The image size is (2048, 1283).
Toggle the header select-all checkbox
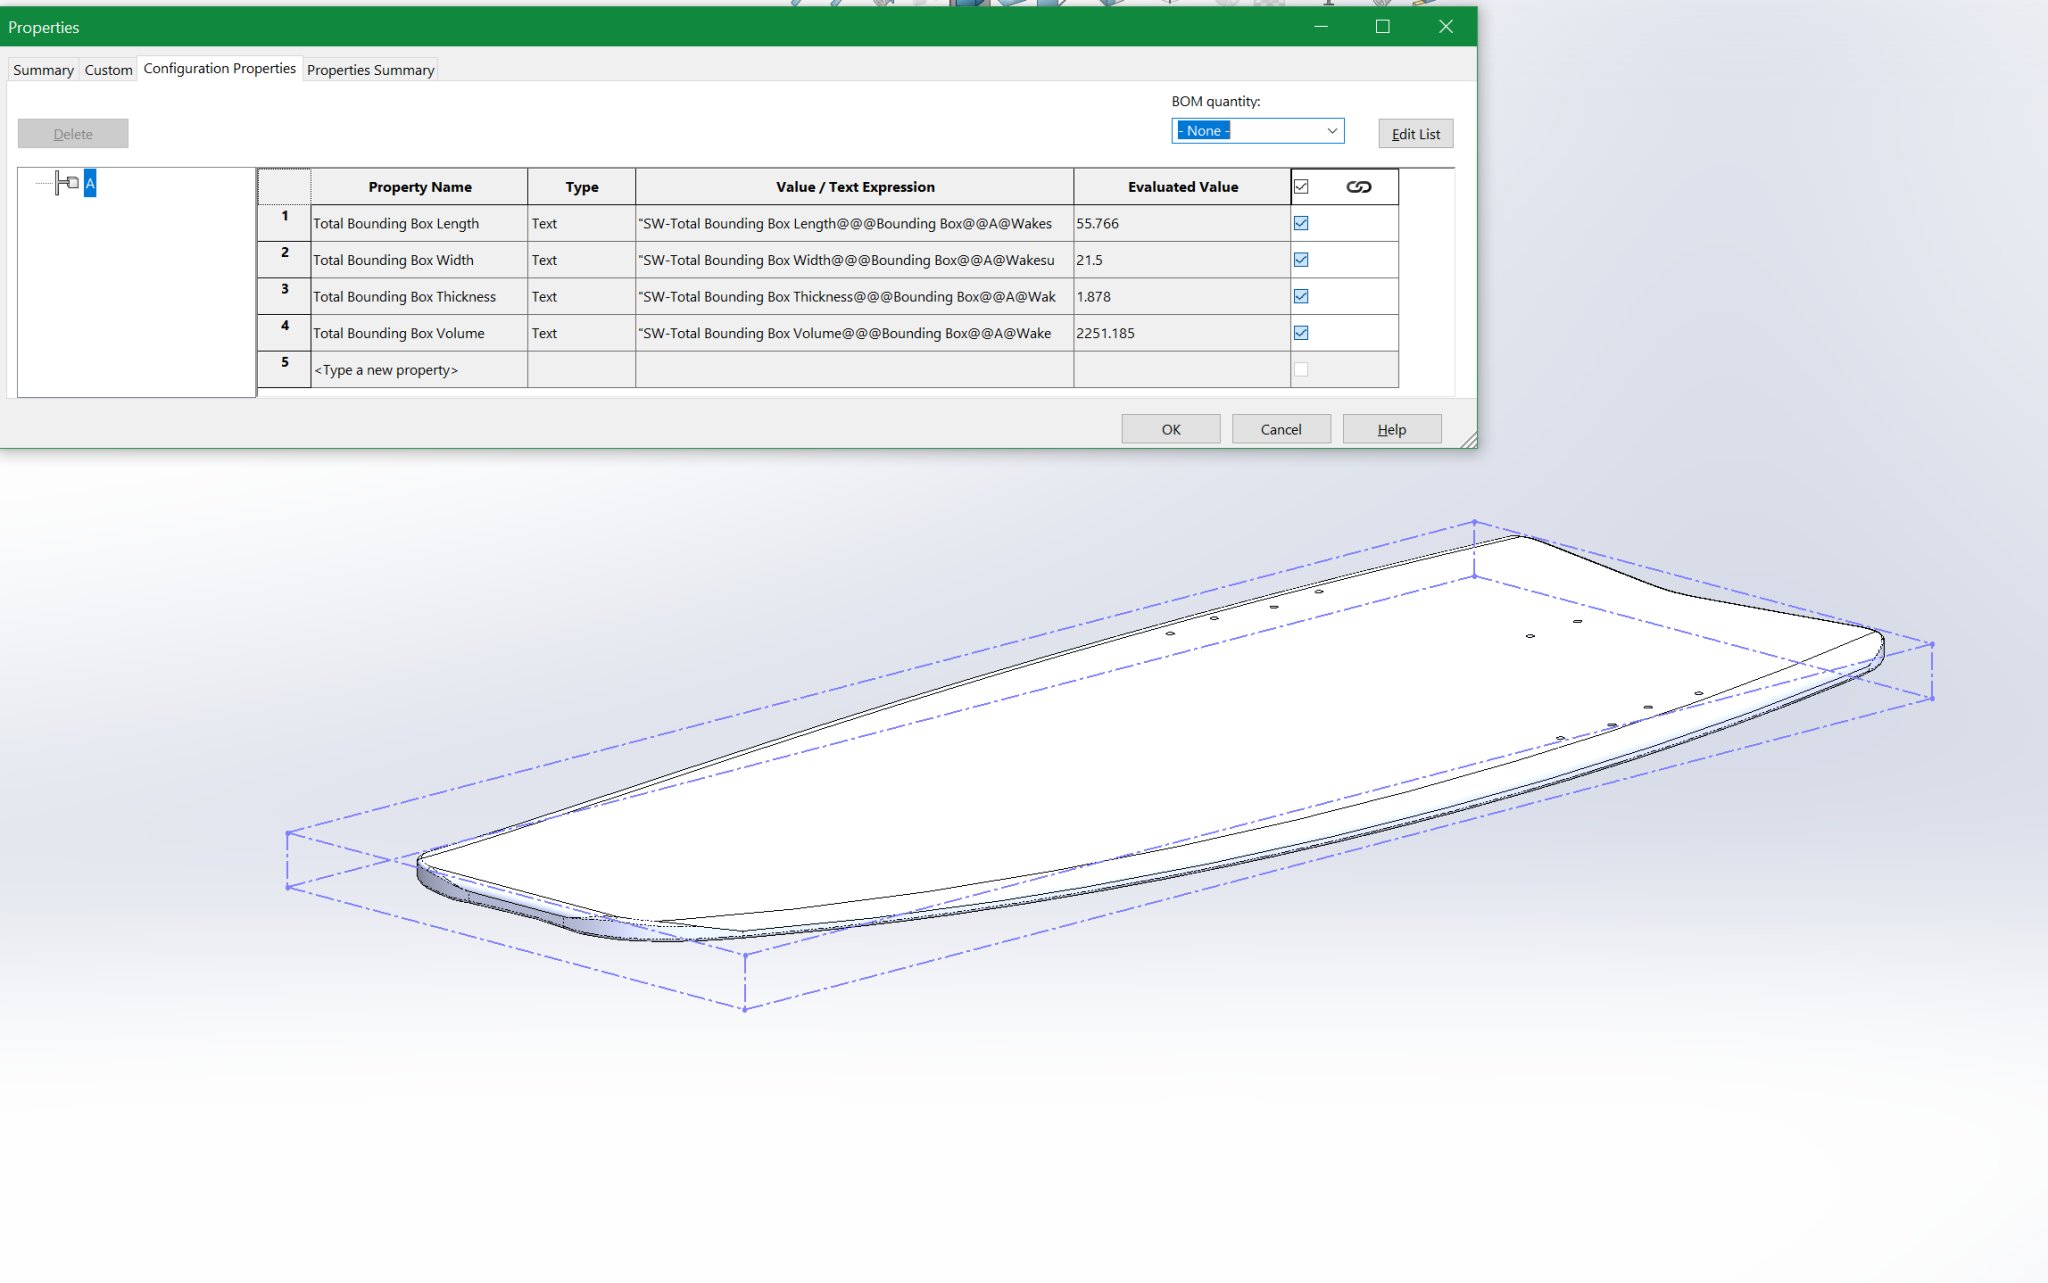(1301, 187)
